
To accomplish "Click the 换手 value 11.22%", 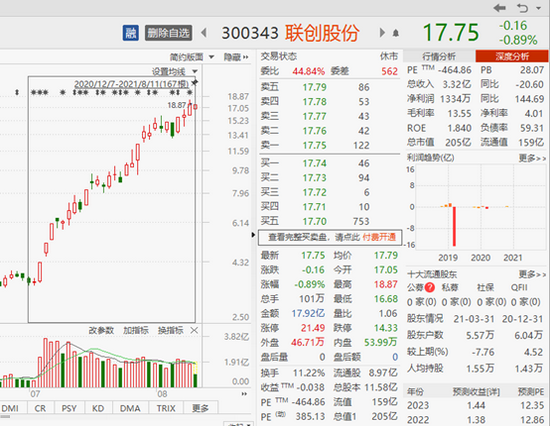I will pos(309,373).
